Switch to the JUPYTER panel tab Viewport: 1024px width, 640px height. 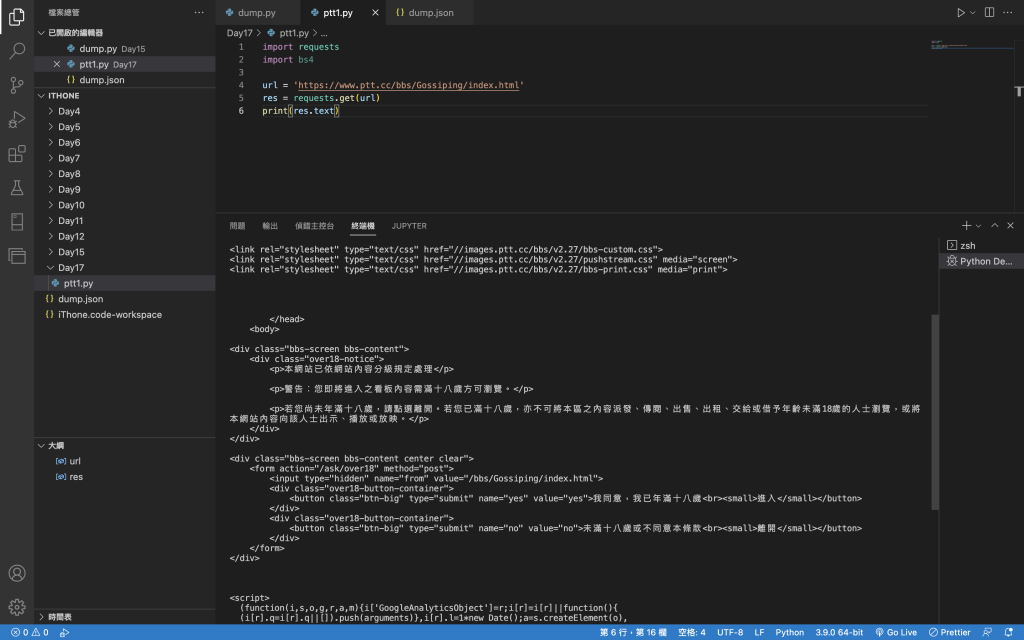[409, 226]
